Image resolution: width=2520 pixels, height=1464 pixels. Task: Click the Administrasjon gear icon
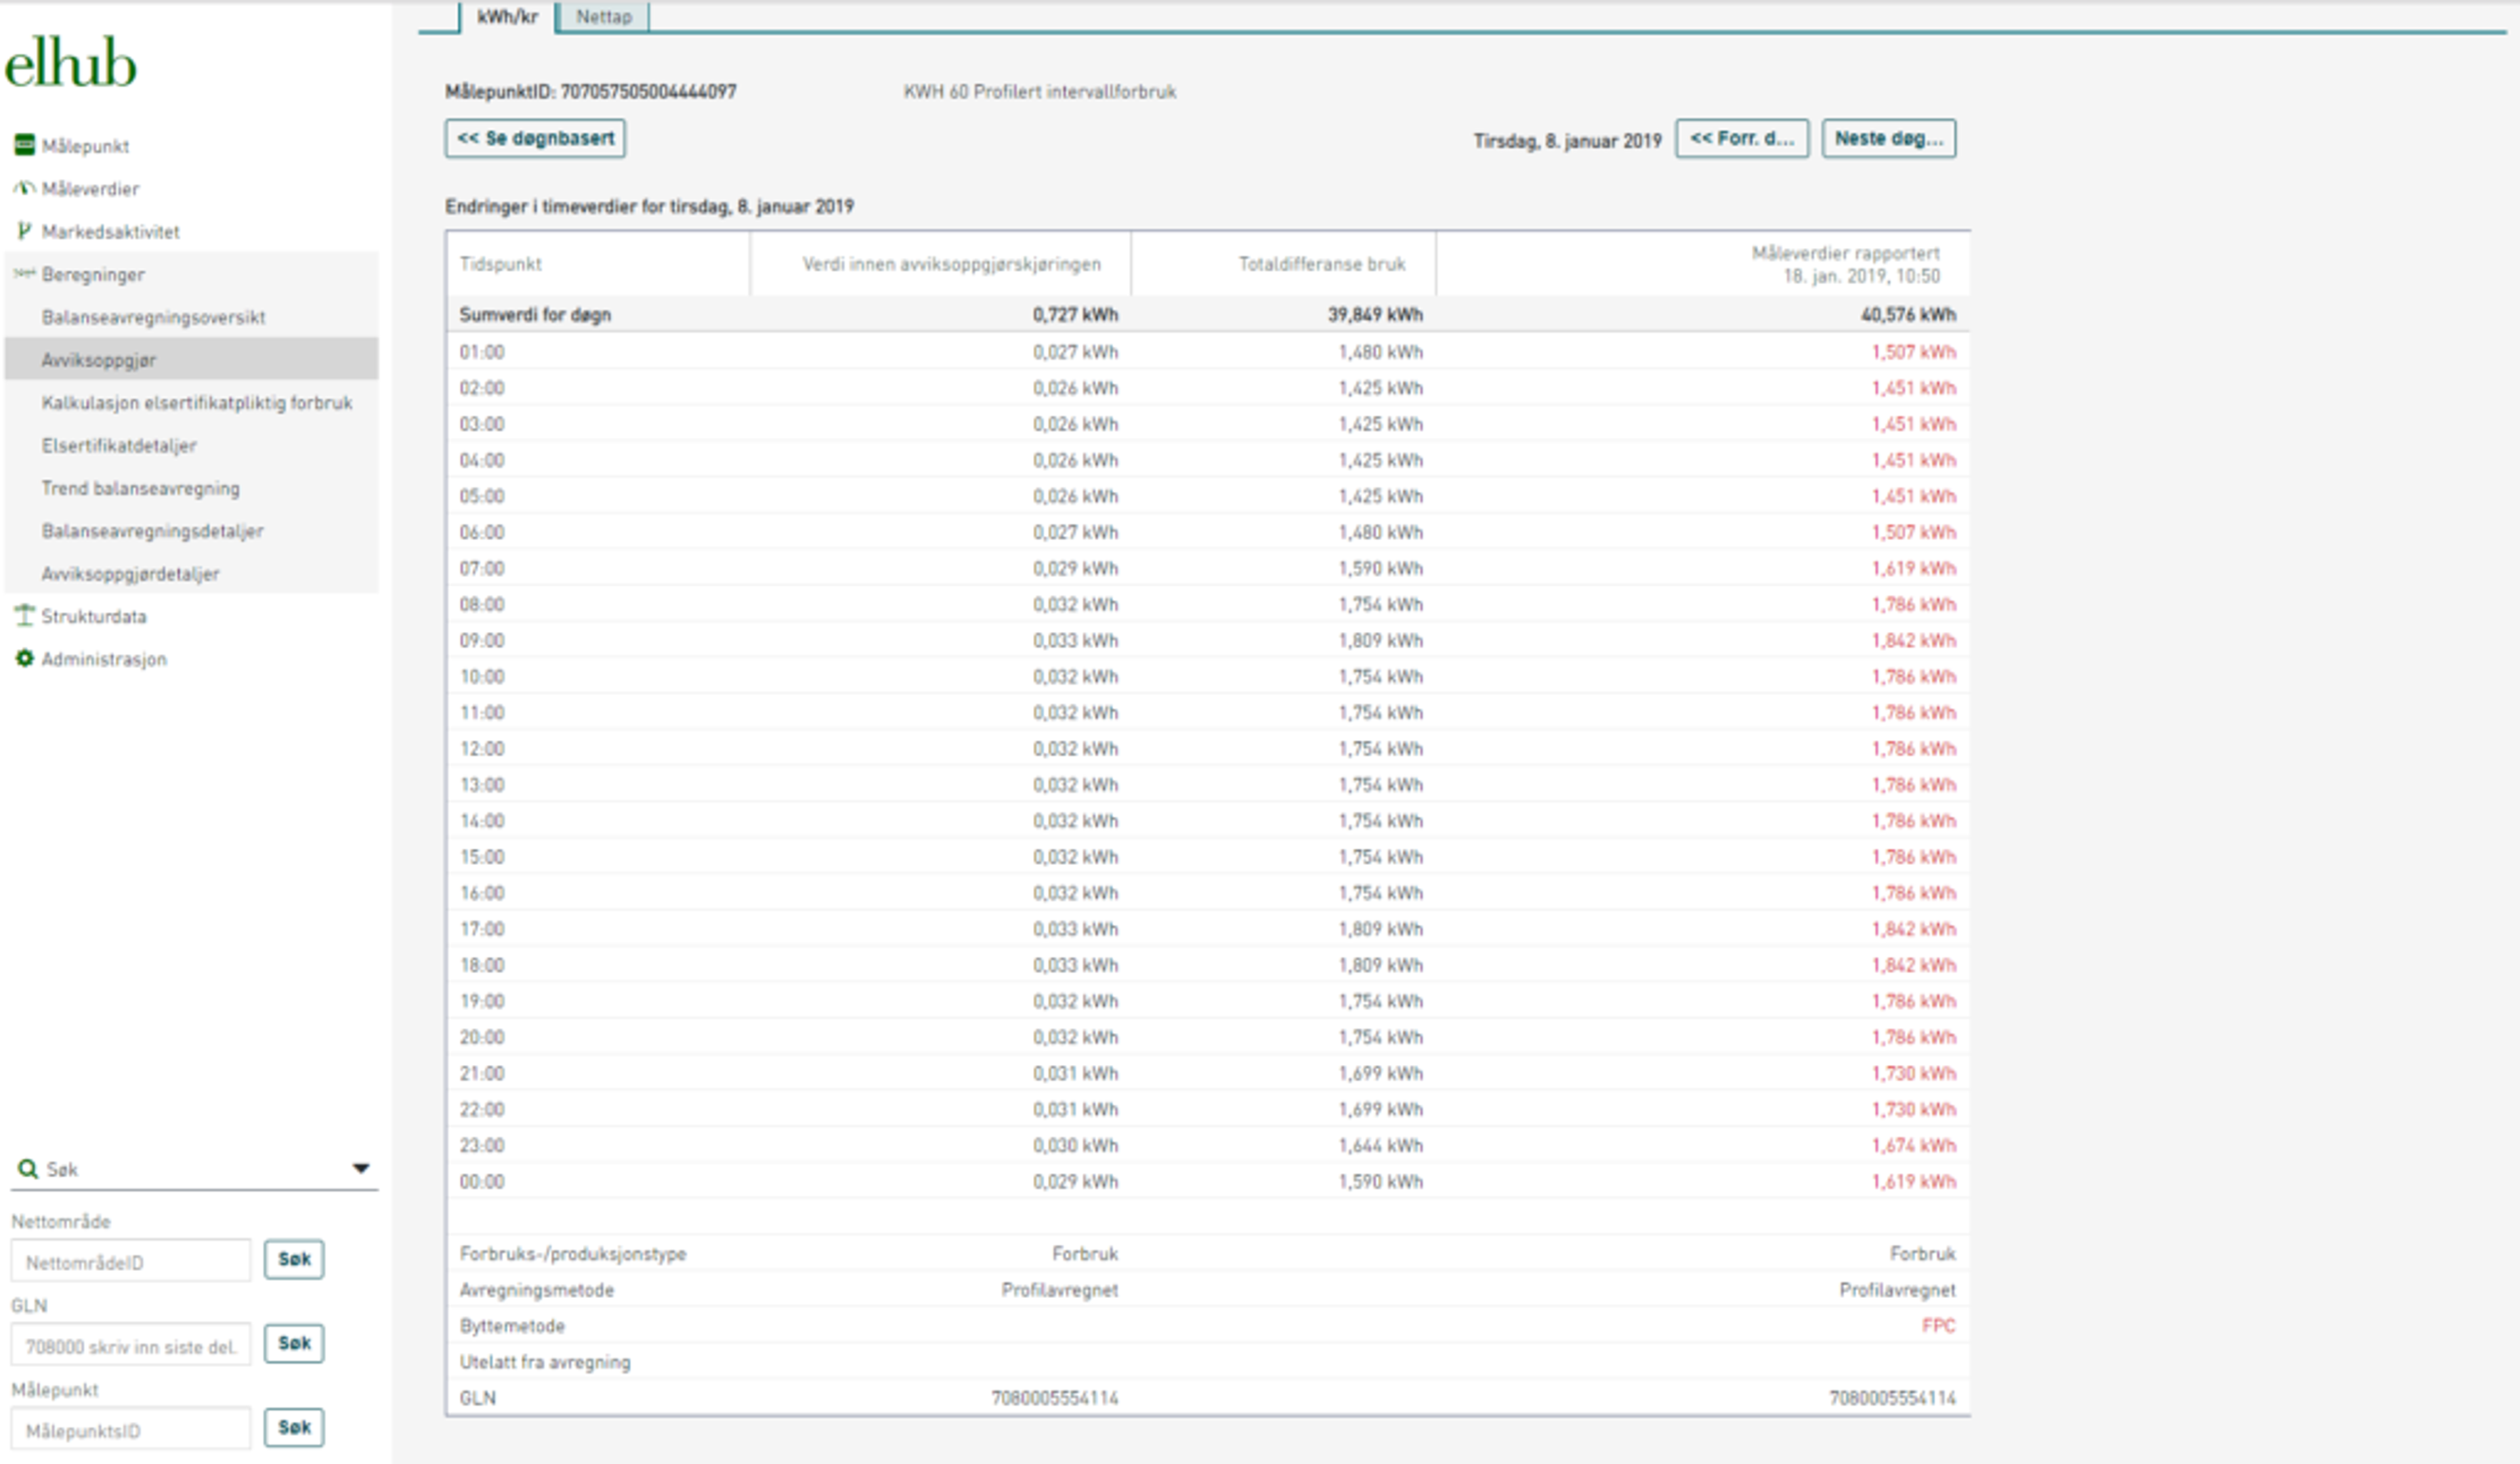[x=24, y=658]
